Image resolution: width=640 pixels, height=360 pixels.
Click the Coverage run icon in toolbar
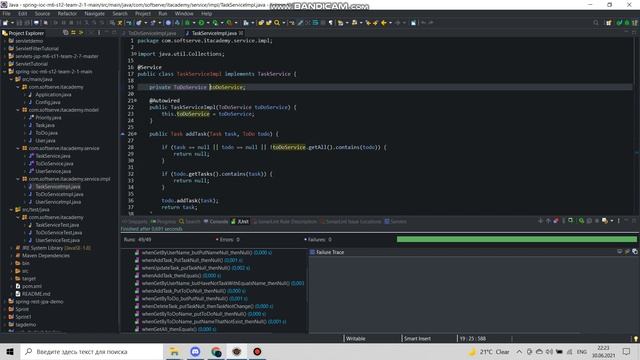215,23
